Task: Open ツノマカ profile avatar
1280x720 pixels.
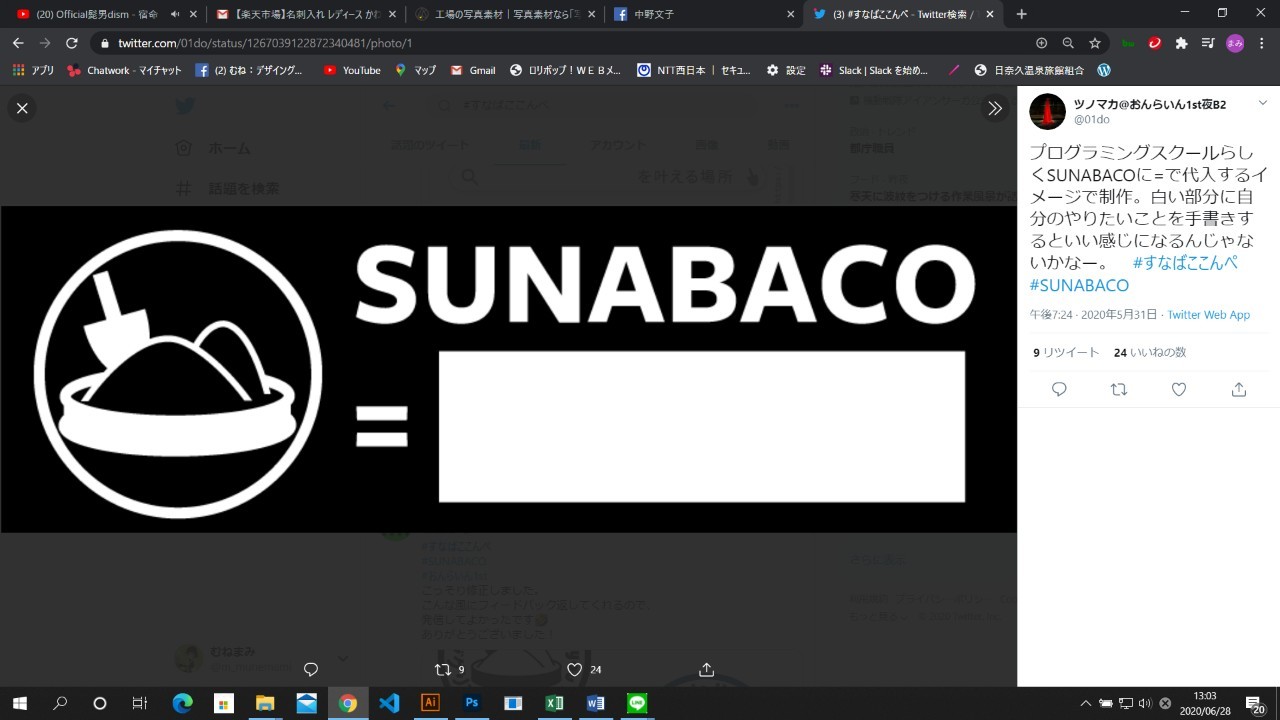Action: 1047,111
